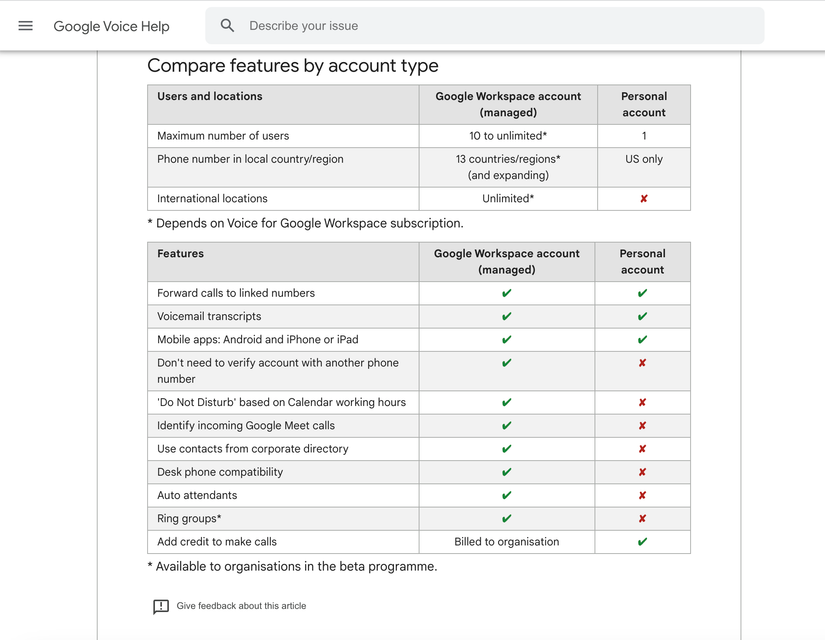
Task: Give feedback about this article
Action: [x=241, y=606]
